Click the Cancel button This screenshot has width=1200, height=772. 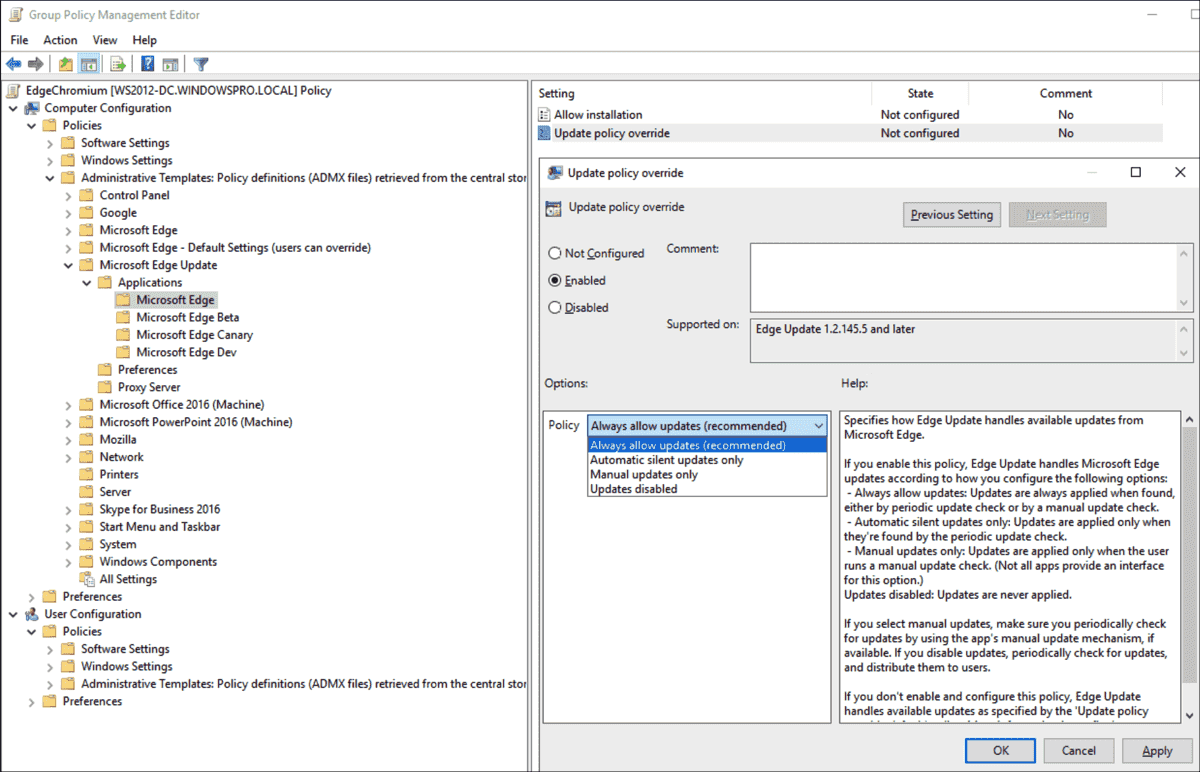(x=1079, y=750)
